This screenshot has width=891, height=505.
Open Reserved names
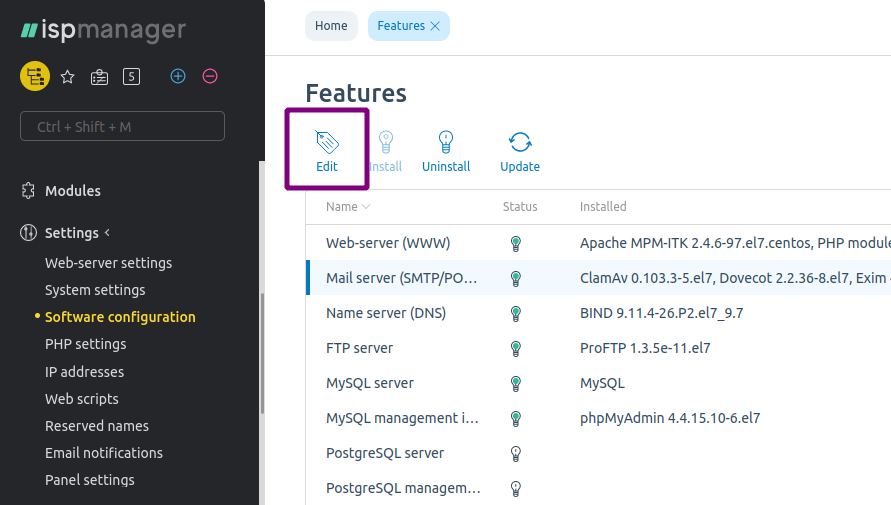(x=97, y=426)
